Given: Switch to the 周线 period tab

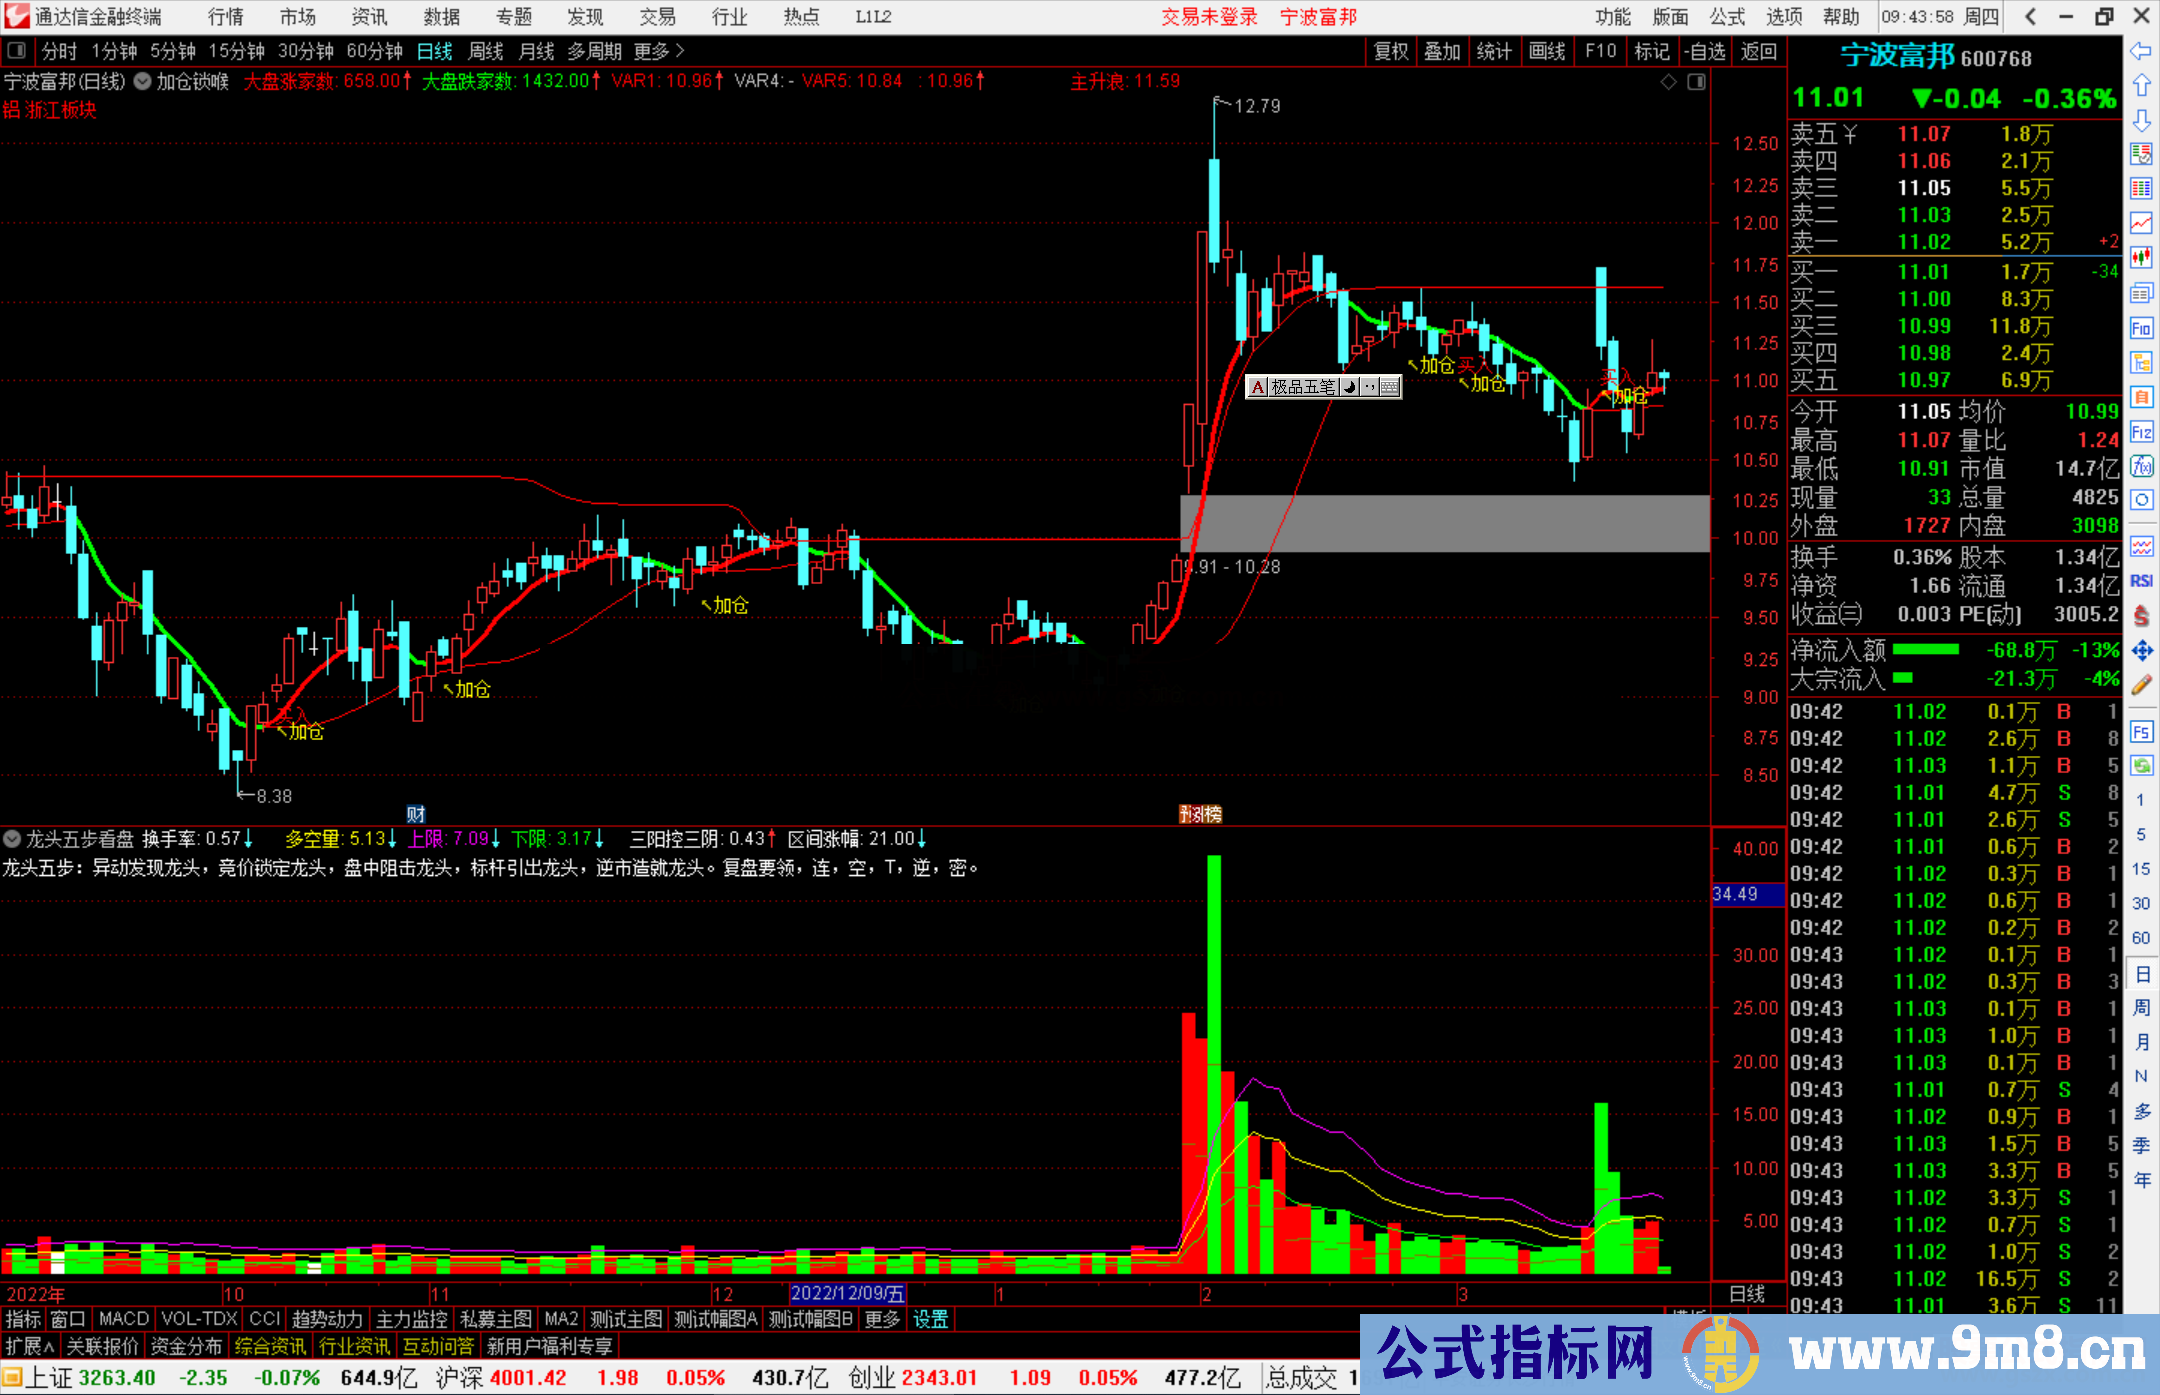Looking at the screenshot, I should (486, 51).
